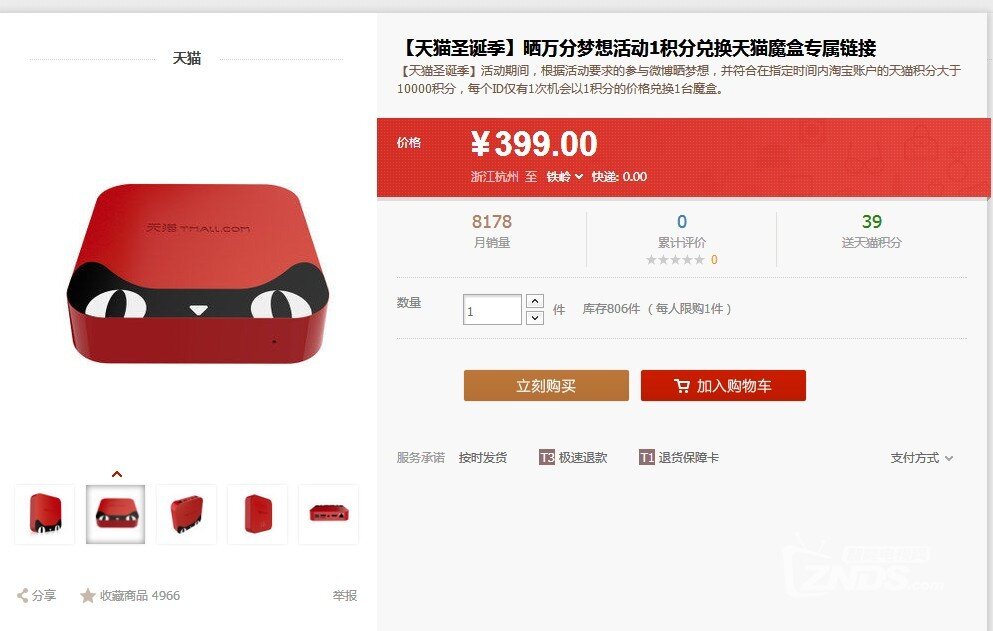Click the quantity input field
Image resolution: width=993 pixels, height=631 pixels.
click(492, 310)
